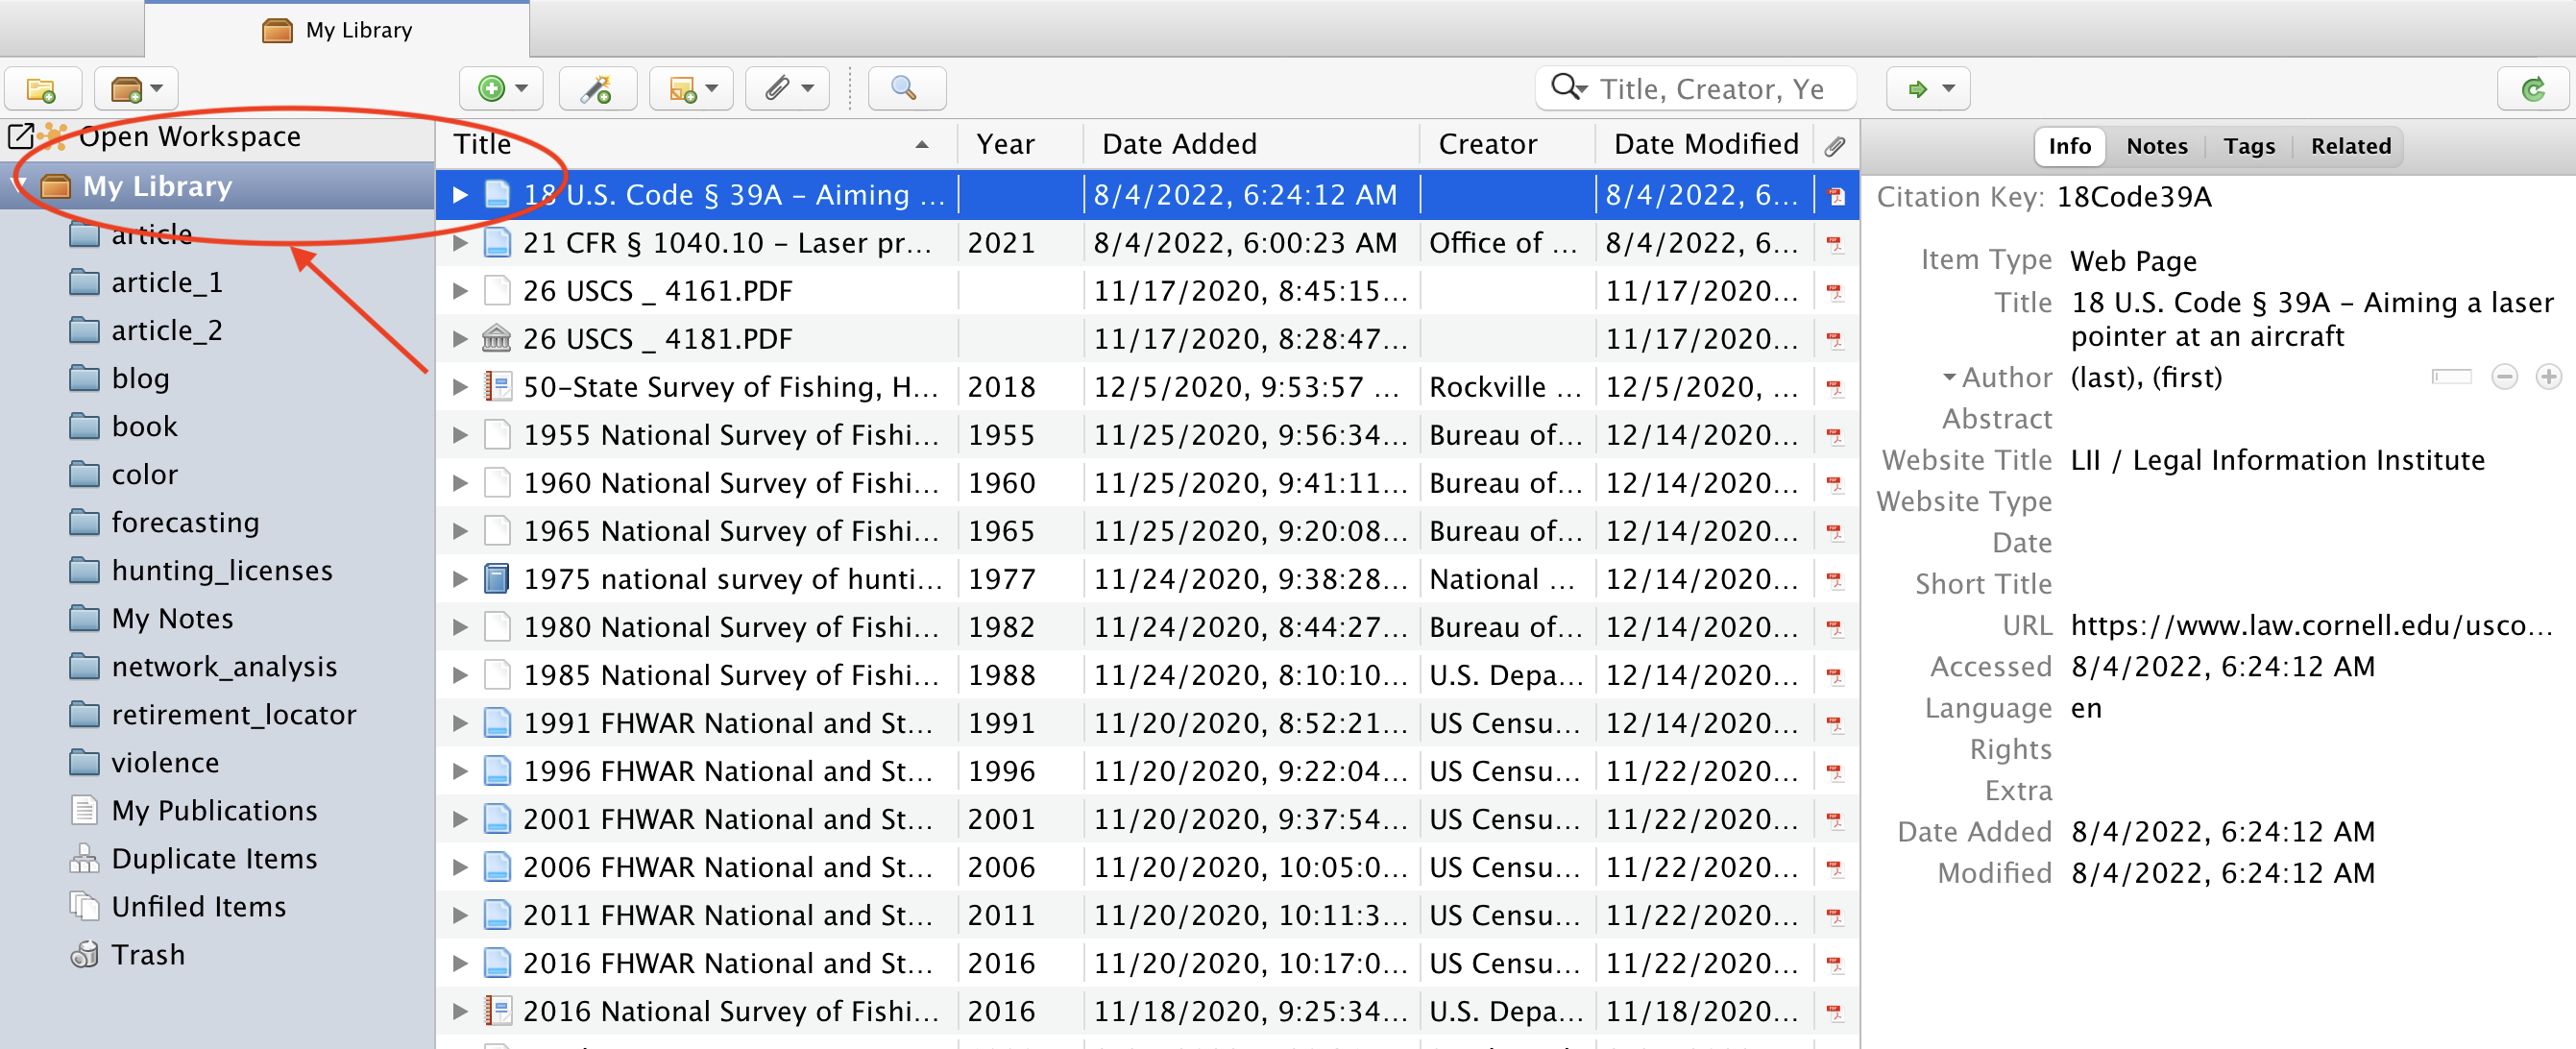Screen dimensions: 2576x1049
Task: Collapse the My Library tree
Action: pyautogui.click(x=19, y=186)
